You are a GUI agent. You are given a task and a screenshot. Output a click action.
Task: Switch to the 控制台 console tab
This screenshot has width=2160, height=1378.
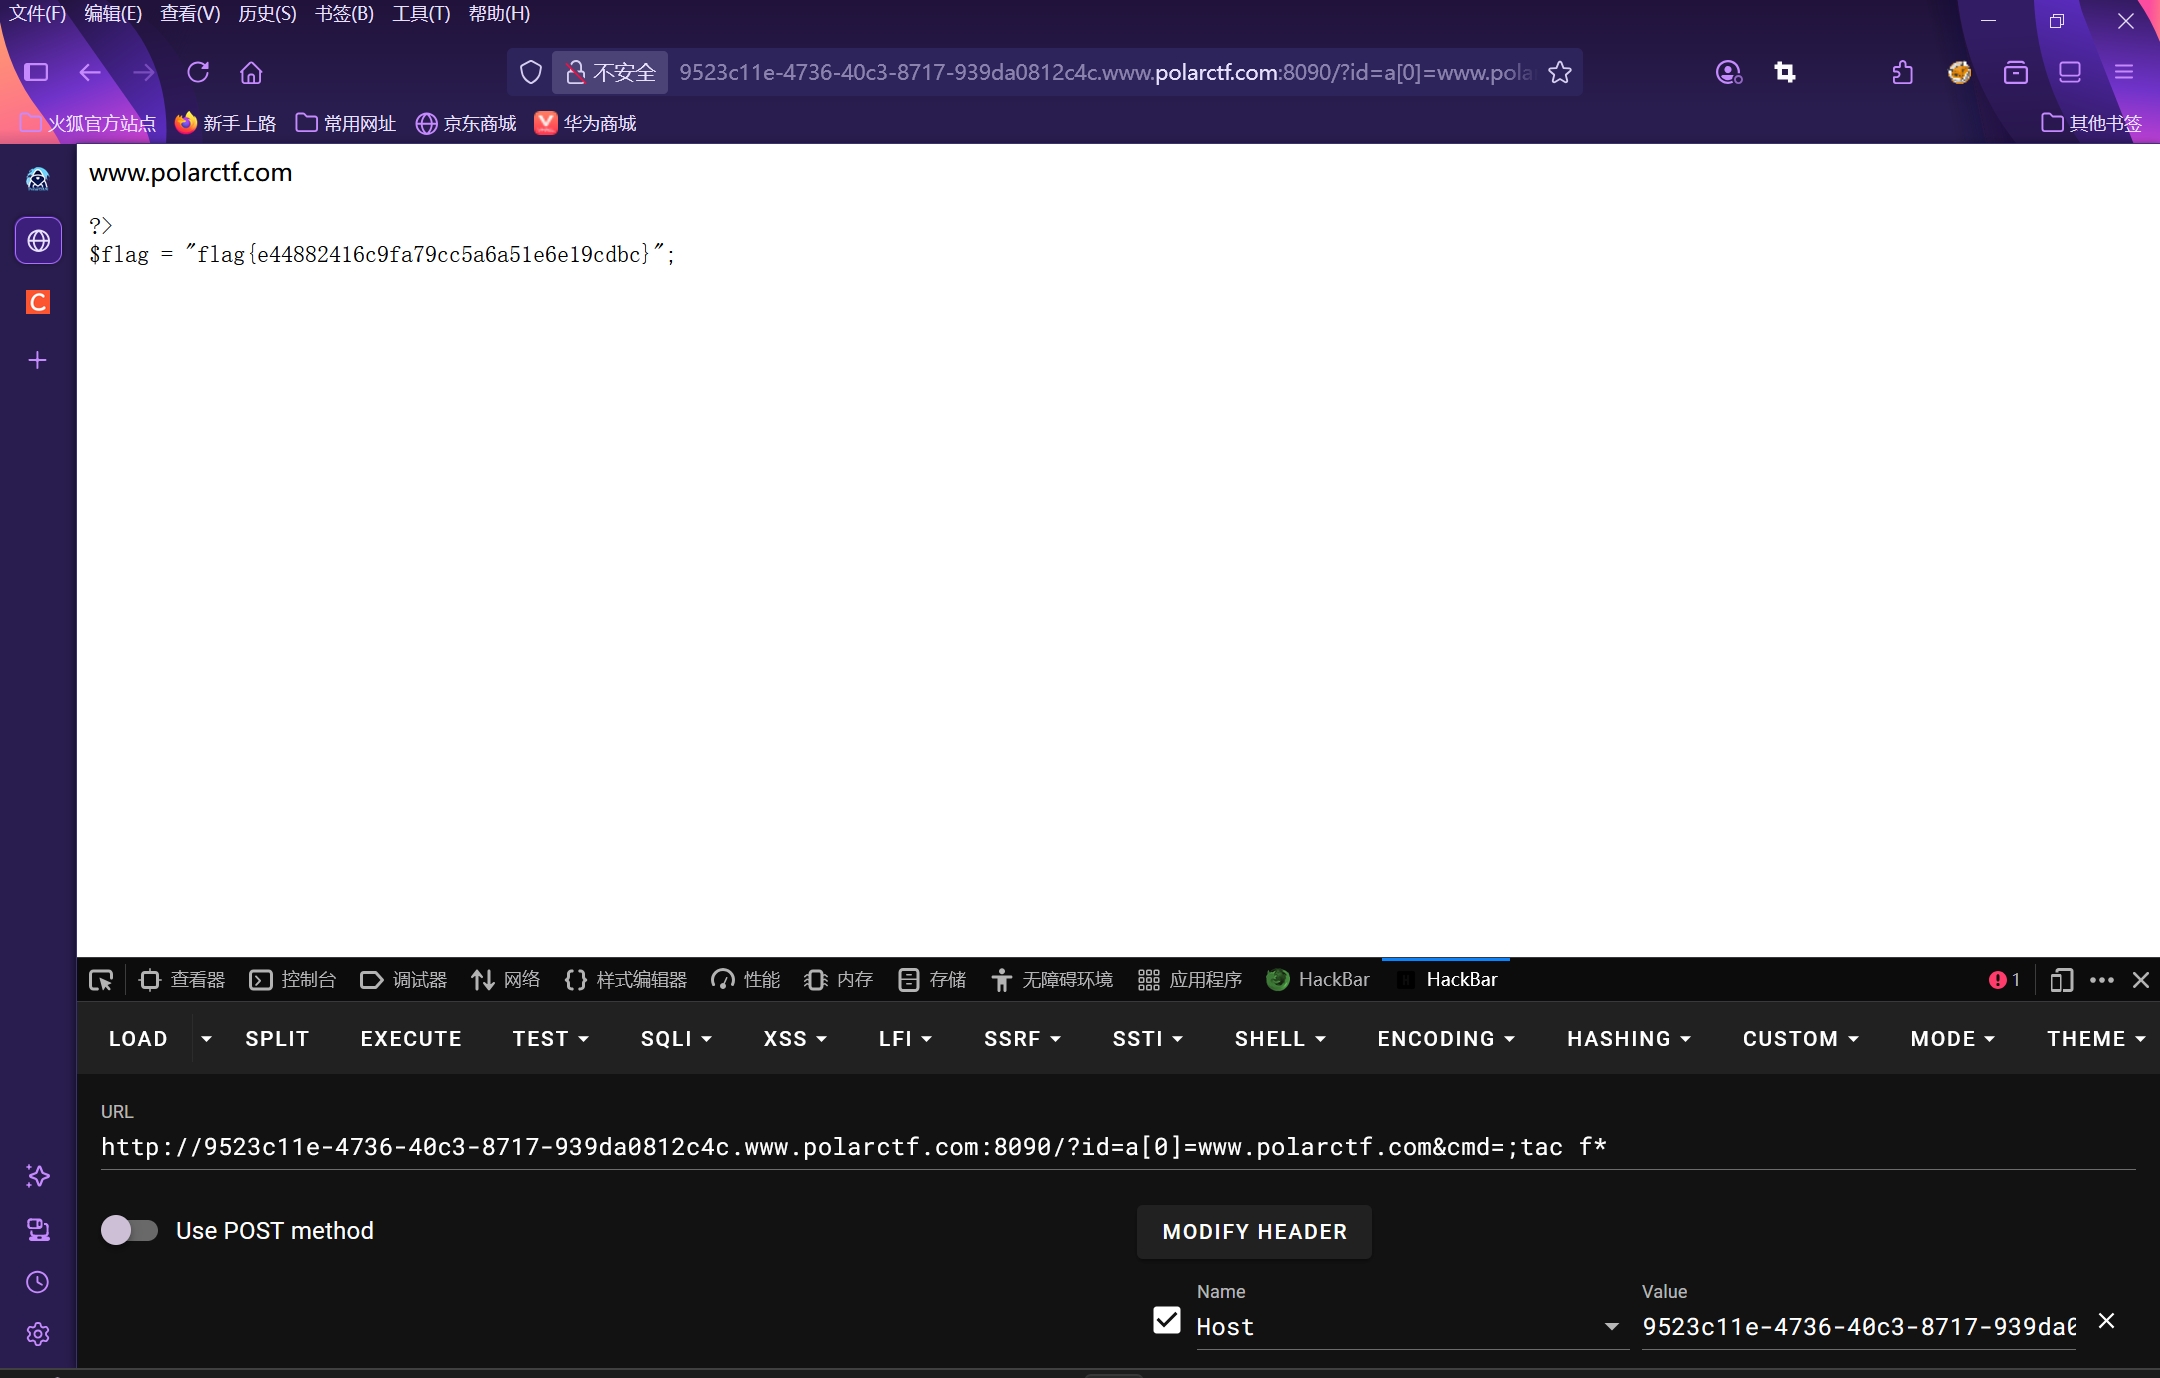(x=293, y=980)
